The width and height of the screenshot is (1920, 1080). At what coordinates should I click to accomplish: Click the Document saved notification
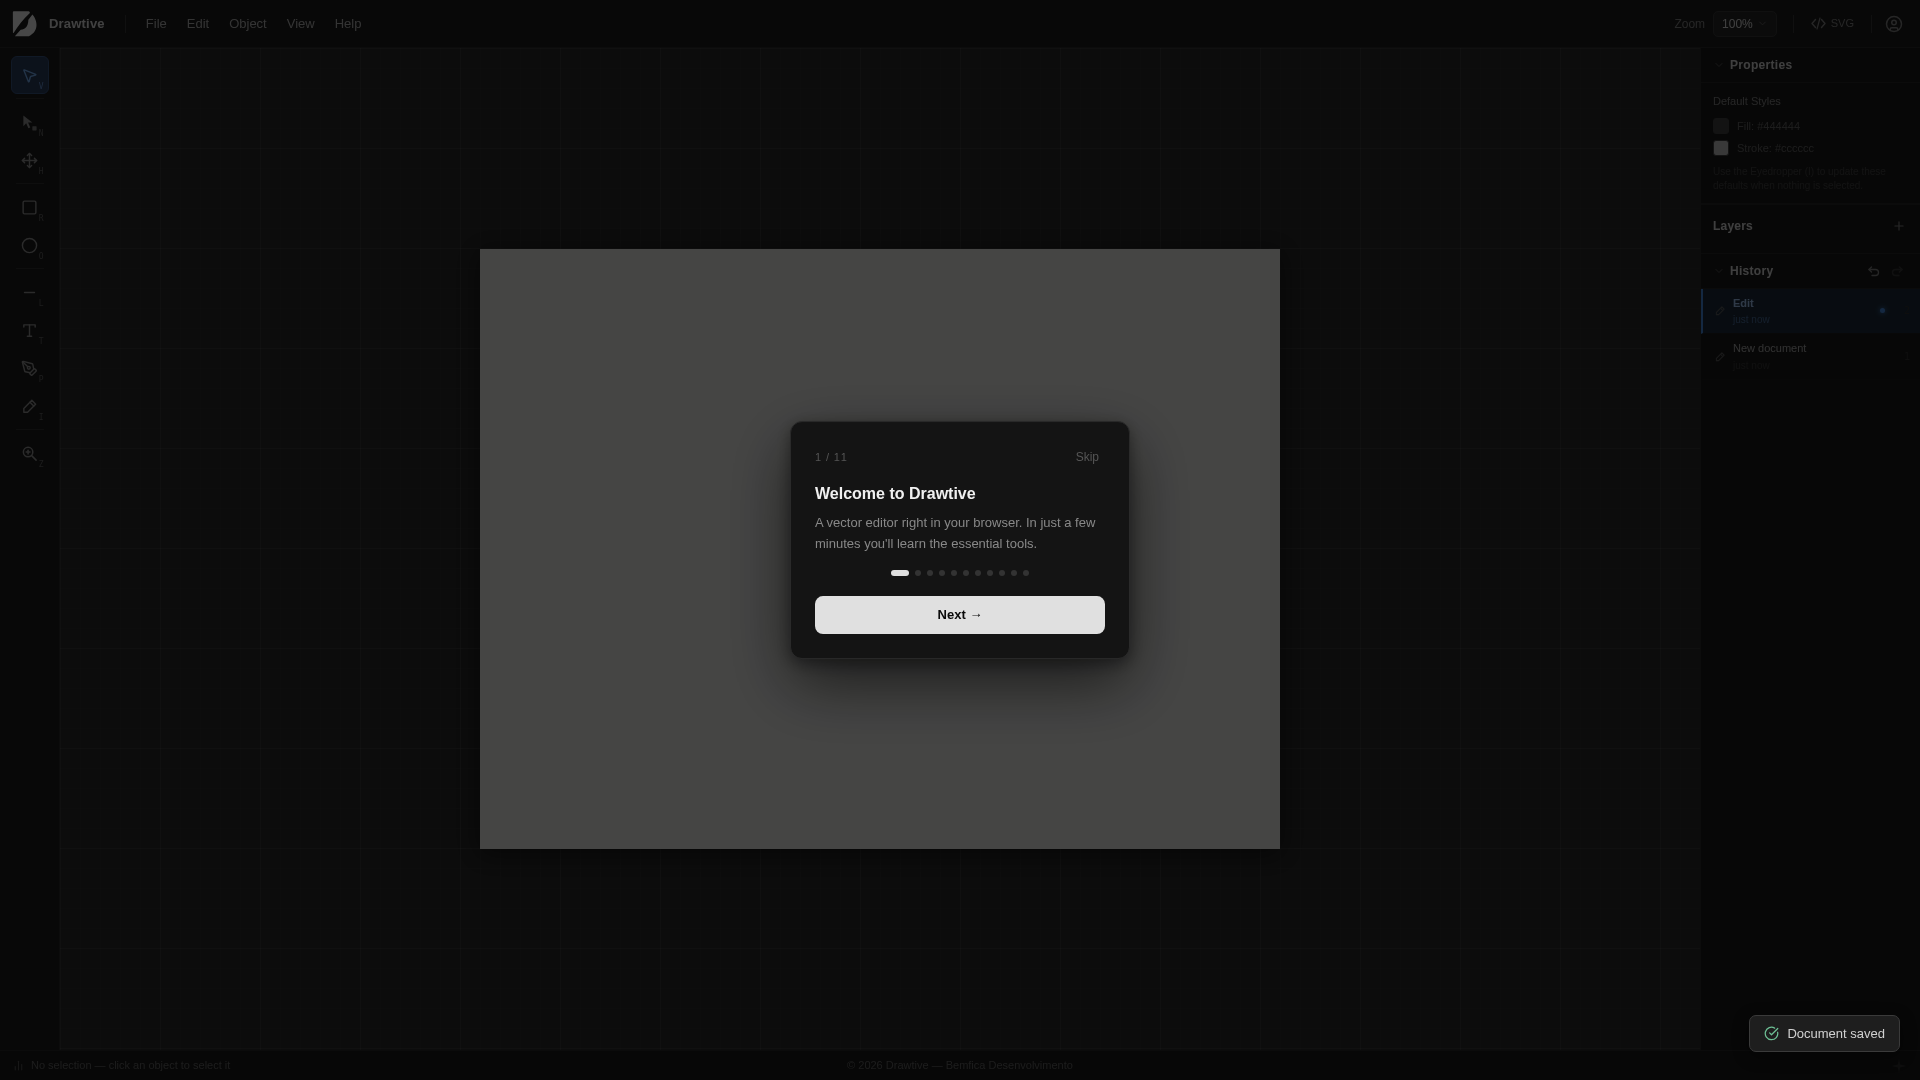click(x=1824, y=1034)
